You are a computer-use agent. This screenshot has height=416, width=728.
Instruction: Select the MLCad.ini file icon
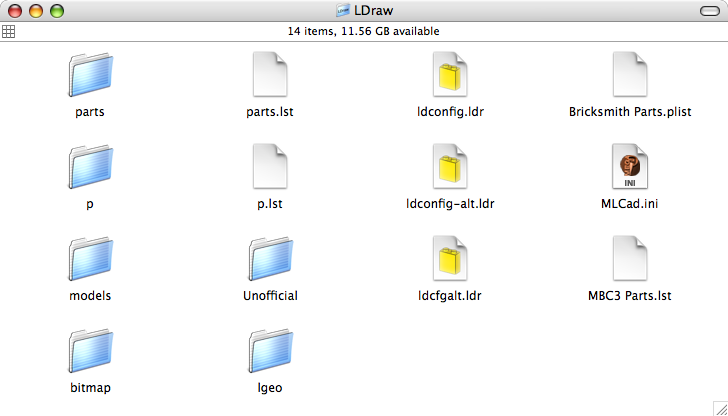point(630,166)
